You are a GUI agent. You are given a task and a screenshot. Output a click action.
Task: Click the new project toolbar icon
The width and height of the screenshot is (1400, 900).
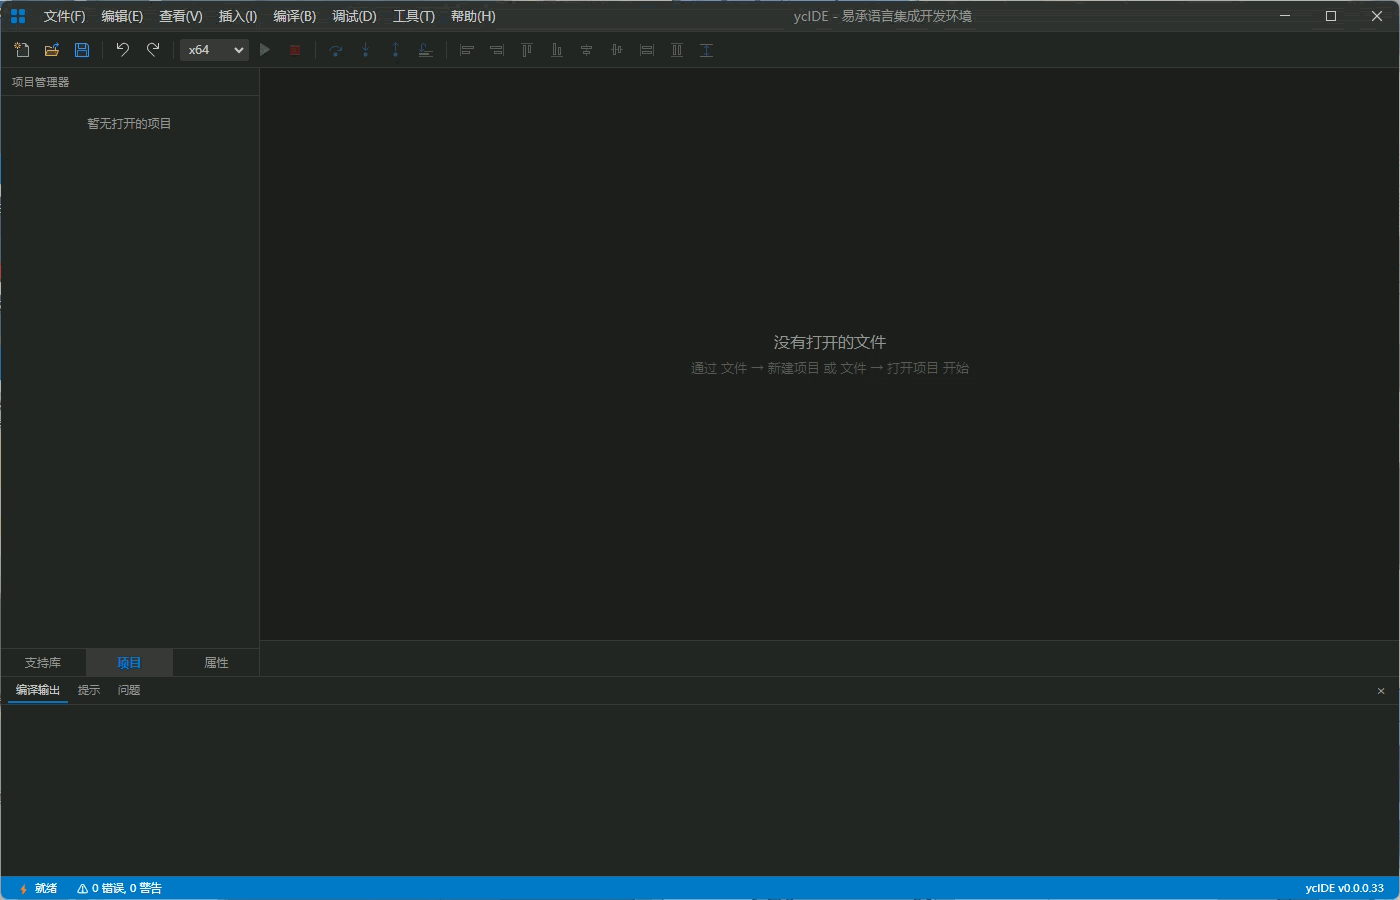(22, 50)
